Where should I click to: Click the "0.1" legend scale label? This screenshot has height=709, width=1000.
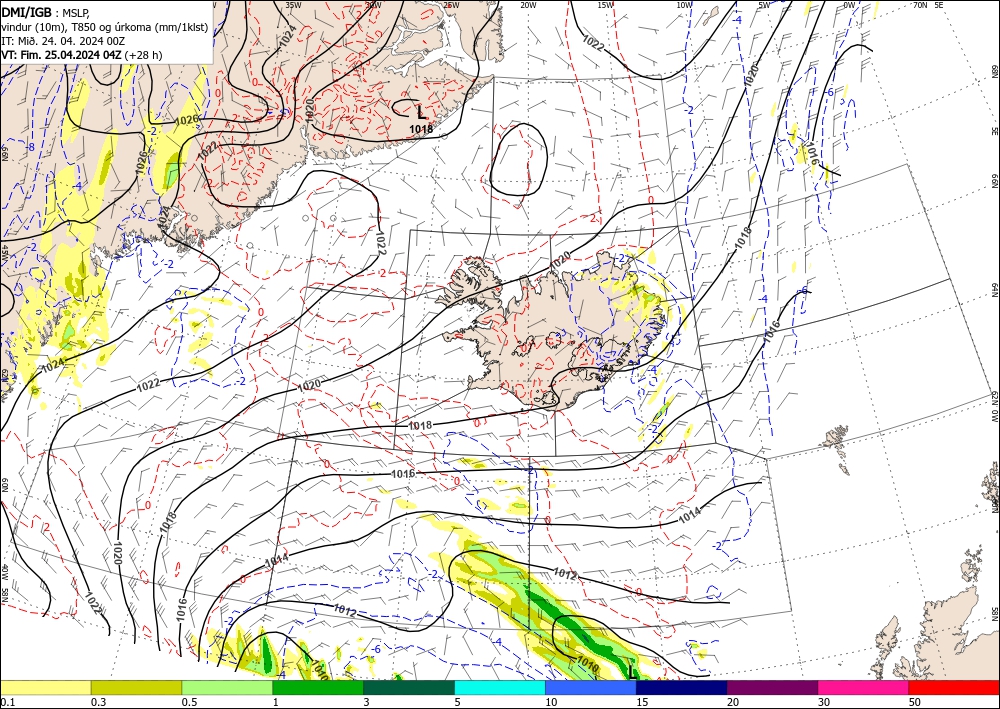(8, 702)
